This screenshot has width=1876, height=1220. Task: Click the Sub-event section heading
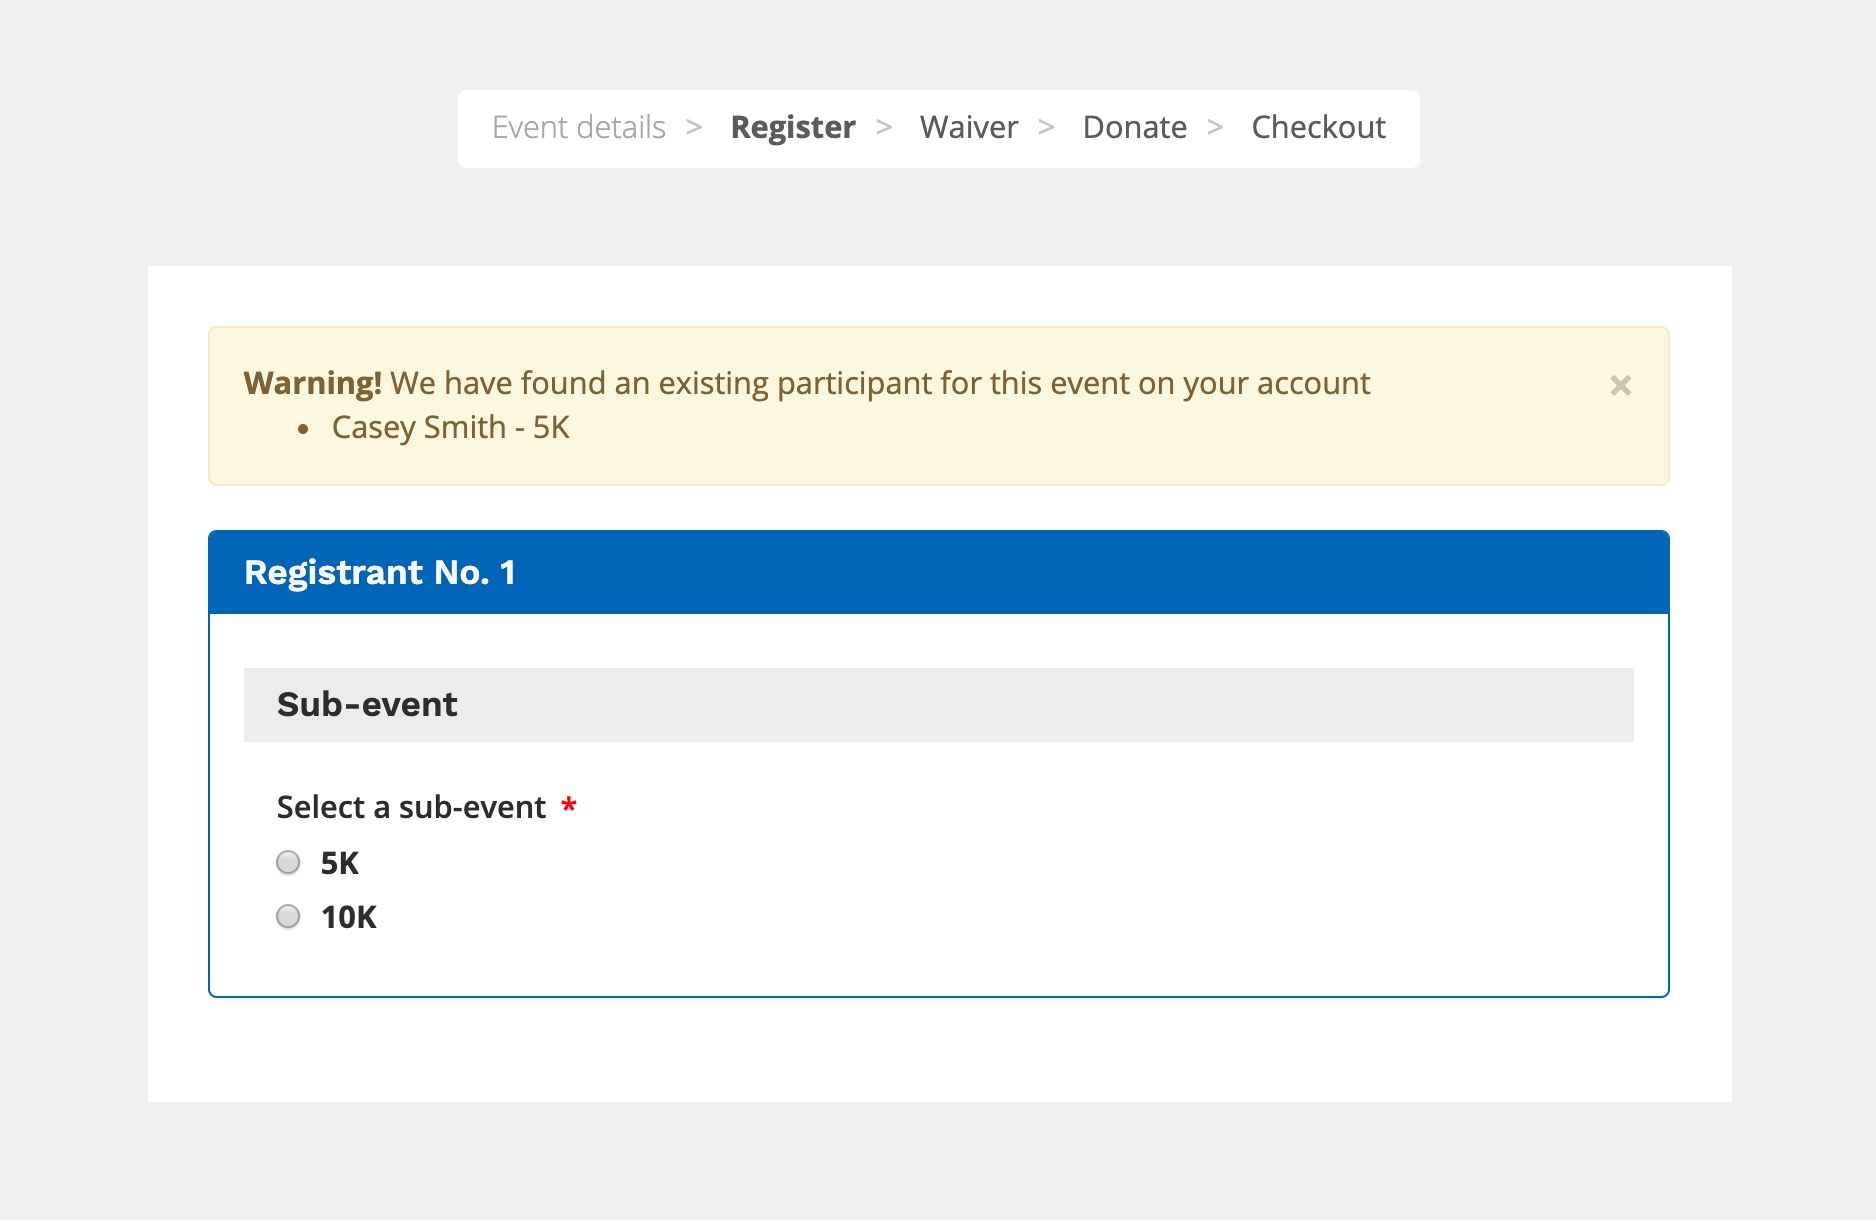point(367,704)
